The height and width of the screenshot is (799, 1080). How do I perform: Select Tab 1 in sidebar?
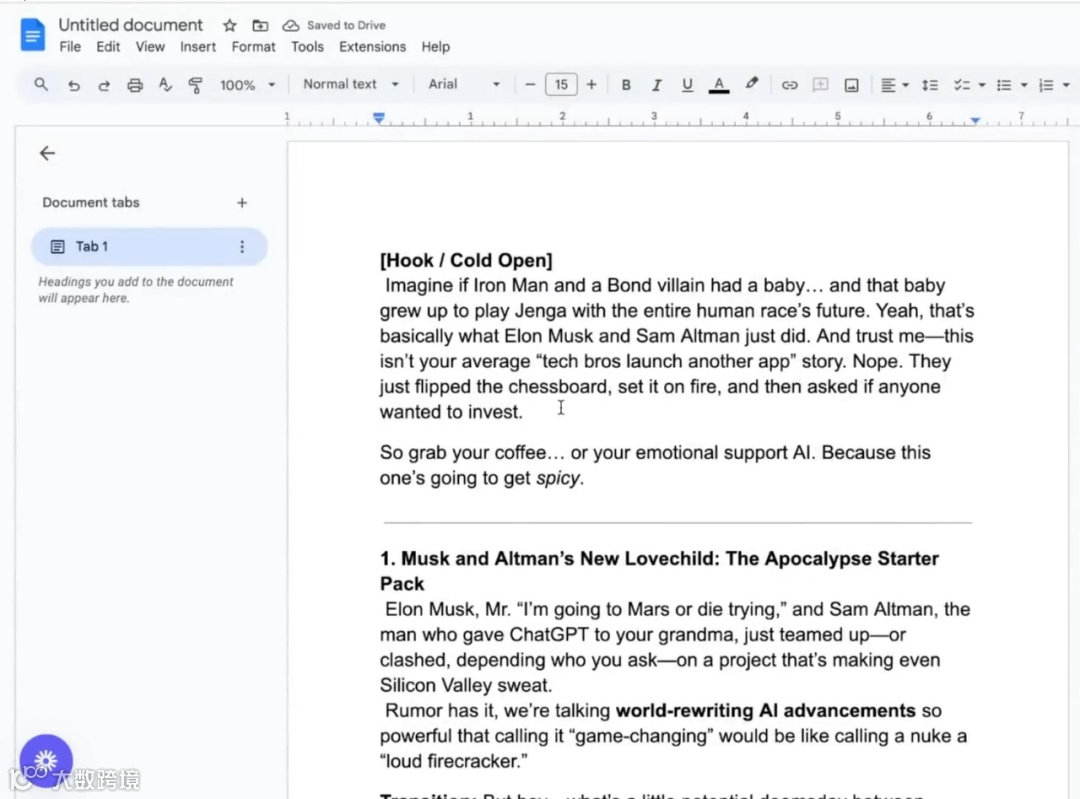(x=149, y=247)
